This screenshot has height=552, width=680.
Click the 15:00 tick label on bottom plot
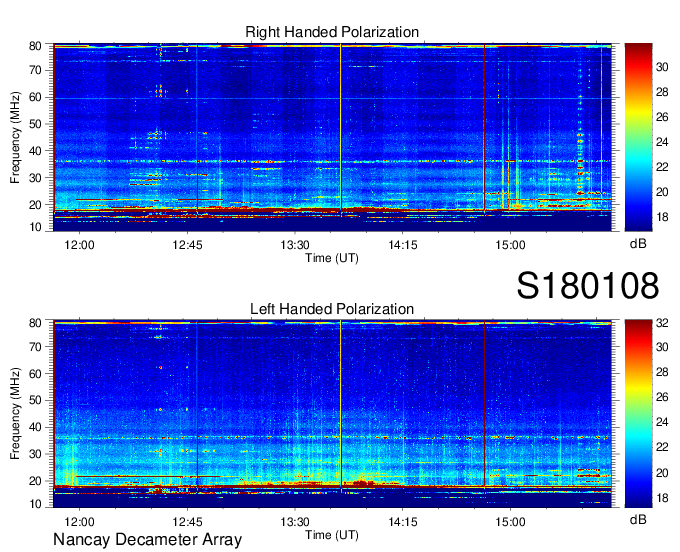click(510, 522)
